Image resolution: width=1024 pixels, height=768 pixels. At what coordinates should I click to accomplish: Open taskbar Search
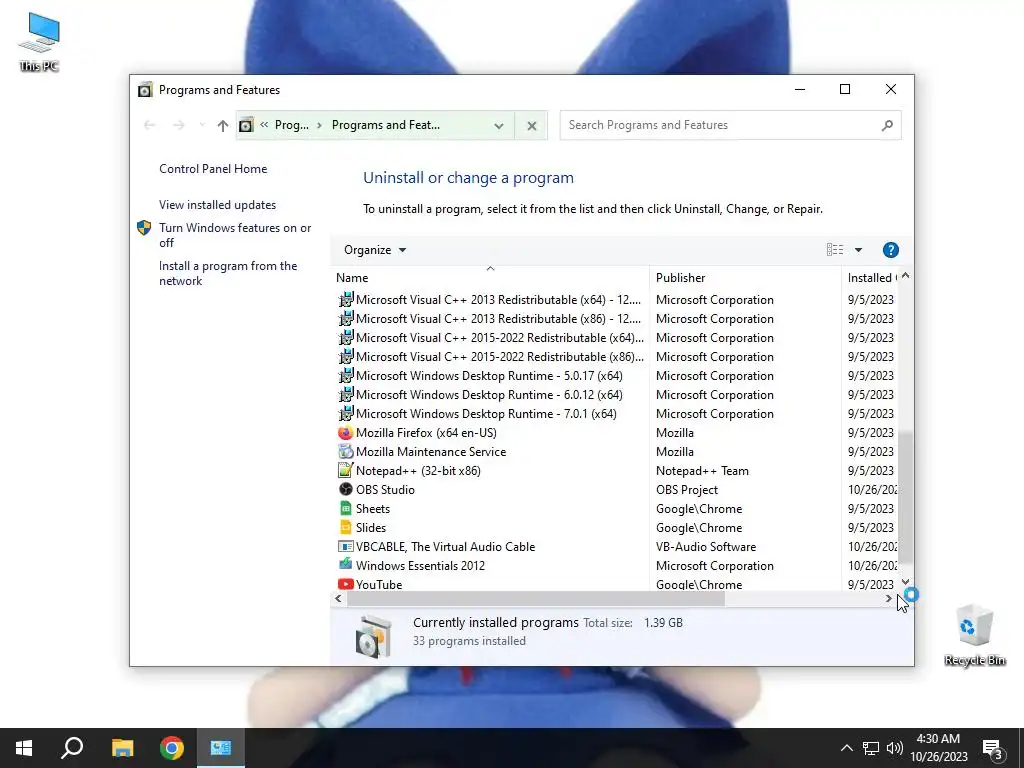pyautogui.click(x=72, y=748)
